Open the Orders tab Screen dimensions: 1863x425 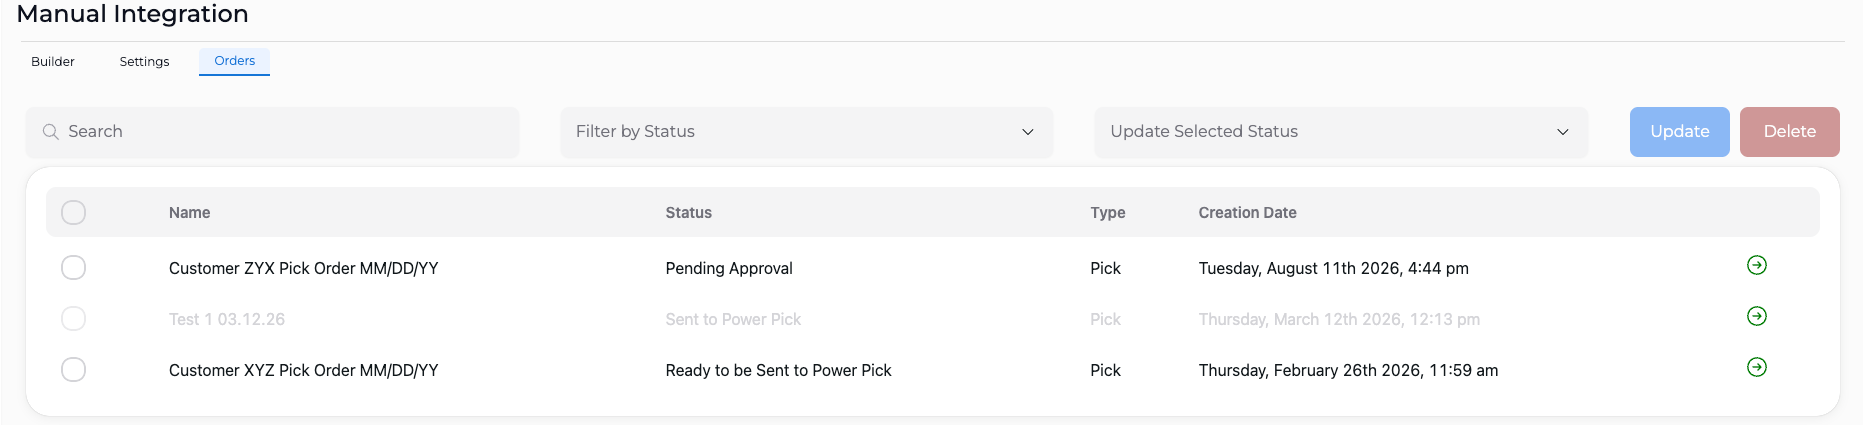(x=234, y=61)
